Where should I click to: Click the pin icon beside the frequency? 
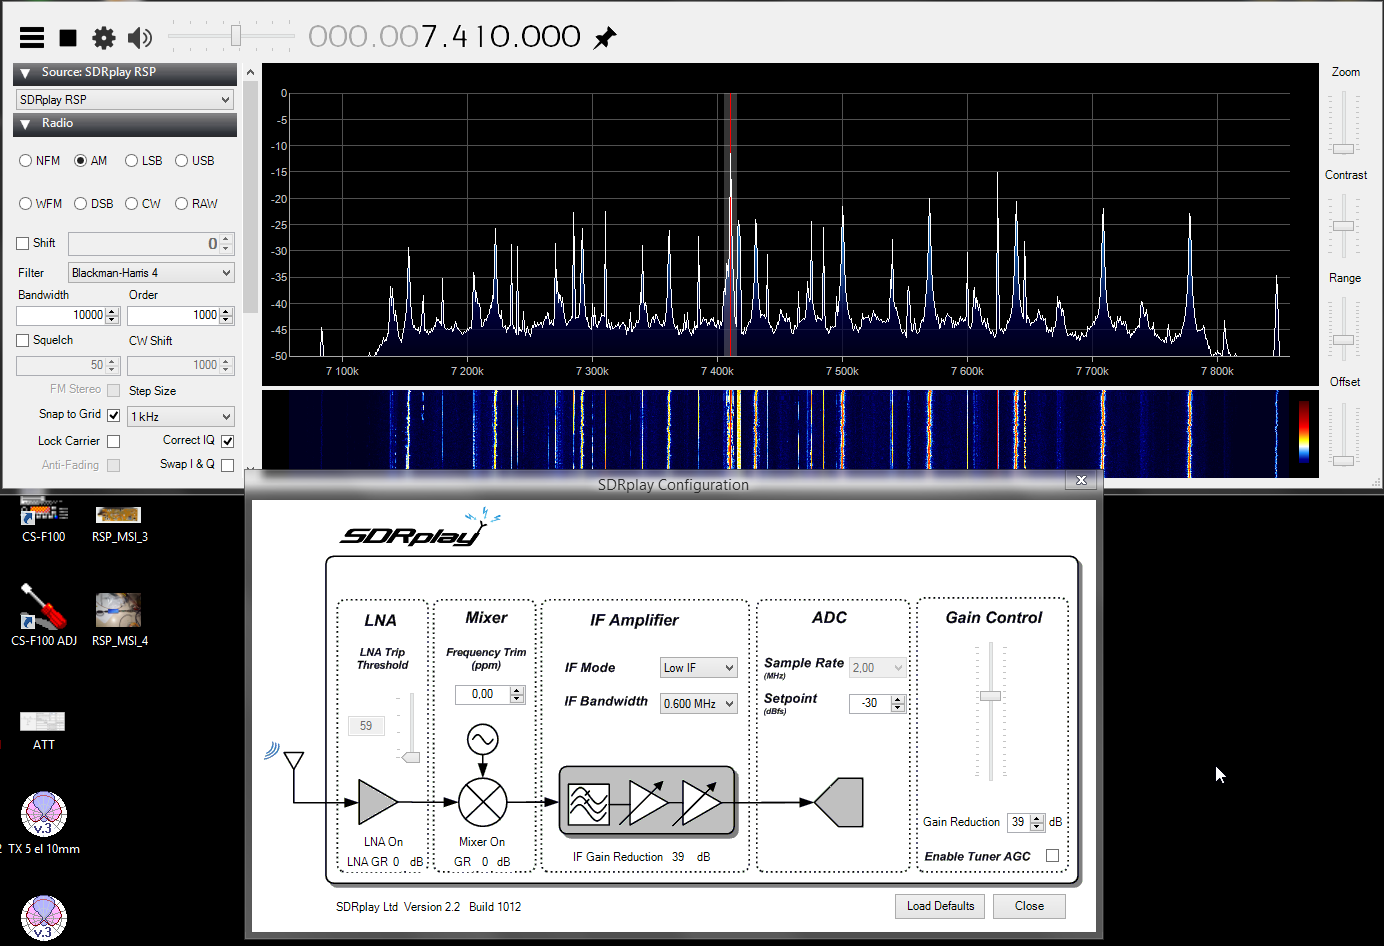[605, 38]
